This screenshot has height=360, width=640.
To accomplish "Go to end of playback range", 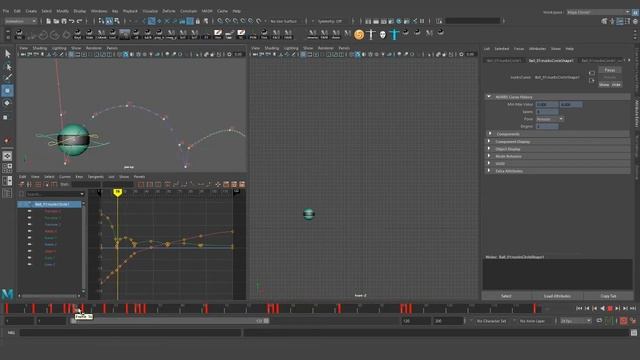I will pos(633,309).
